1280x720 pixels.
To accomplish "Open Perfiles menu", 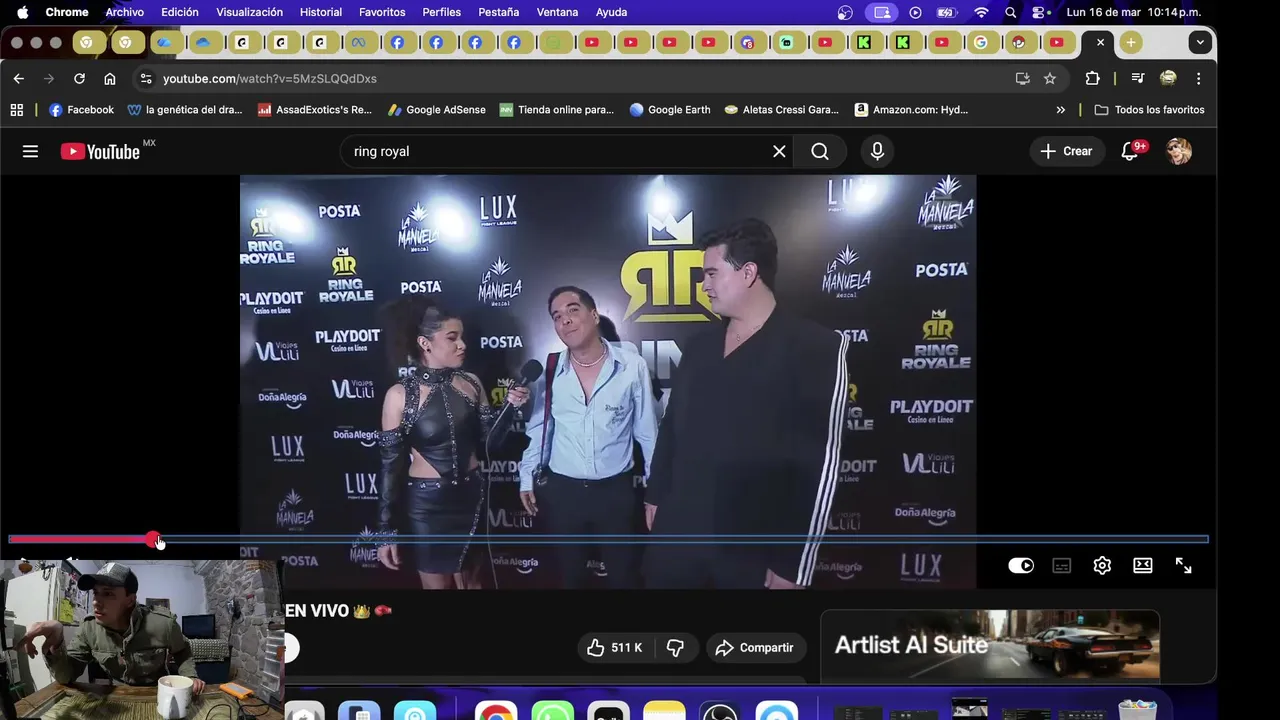I will click(x=441, y=12).
